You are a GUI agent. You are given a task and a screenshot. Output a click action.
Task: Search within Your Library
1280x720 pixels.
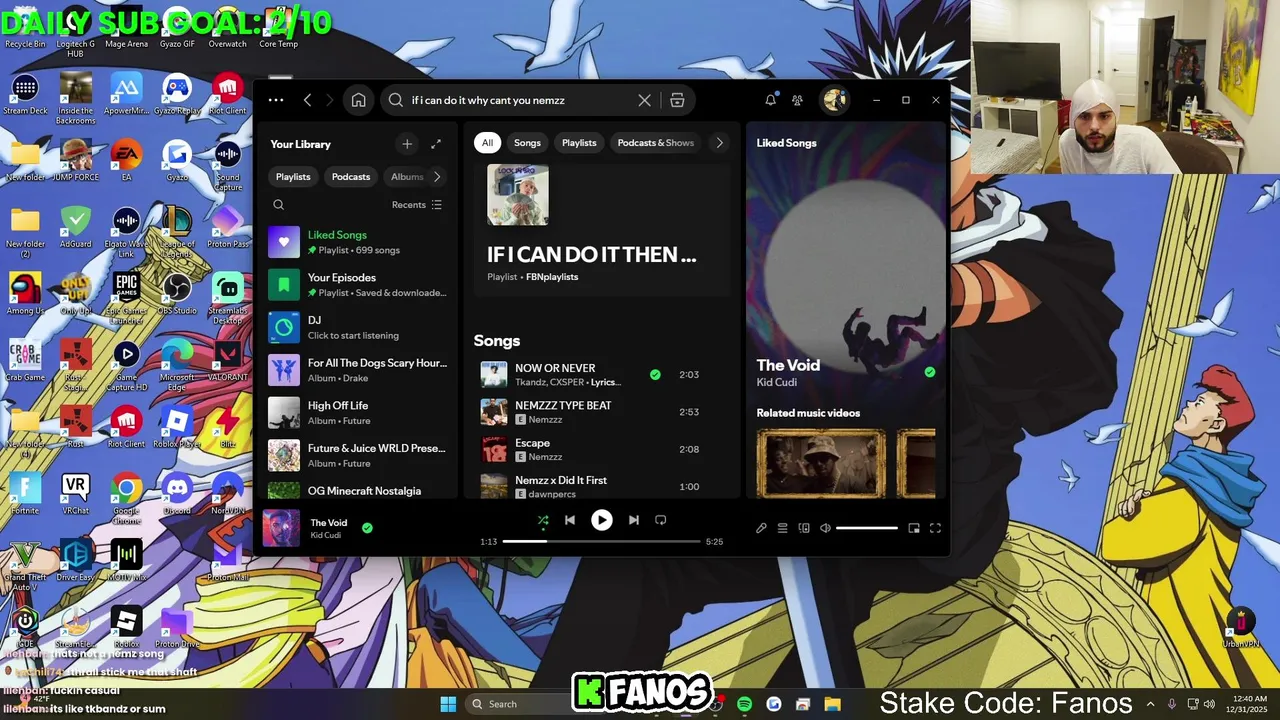[279, 205]
